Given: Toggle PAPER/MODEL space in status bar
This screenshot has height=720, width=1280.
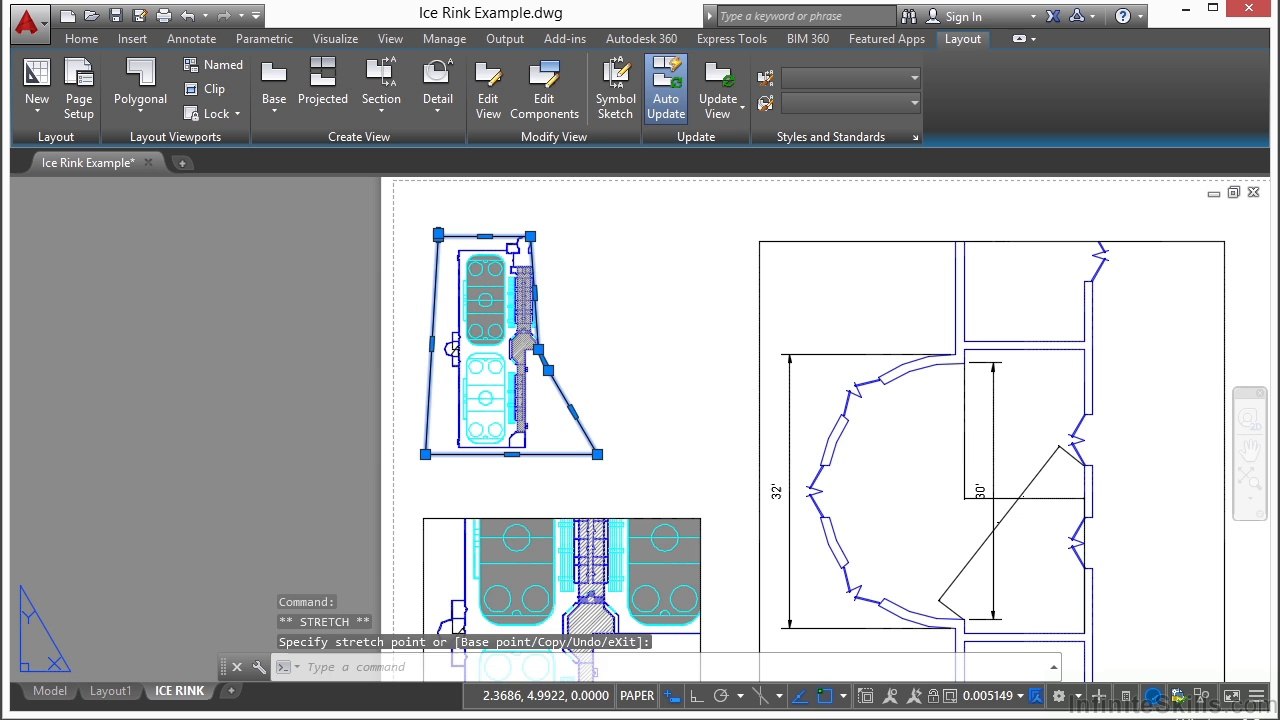Looking at the screenshot, I should [637, 696].
